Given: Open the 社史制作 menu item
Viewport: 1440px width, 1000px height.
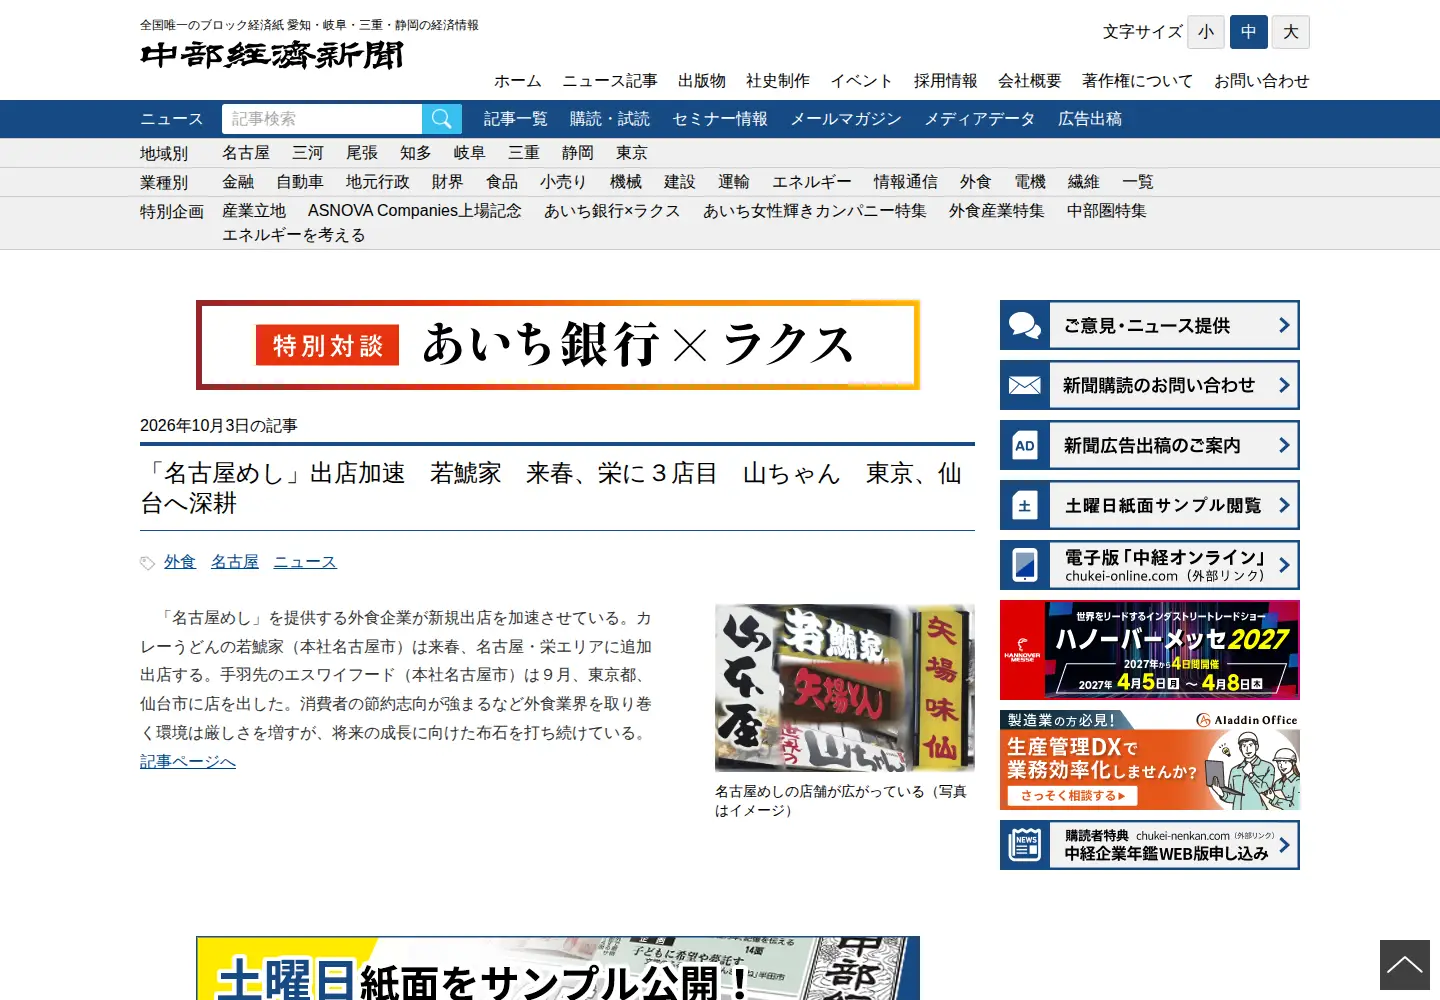Looking at the screenshot, I should point(778,81).
